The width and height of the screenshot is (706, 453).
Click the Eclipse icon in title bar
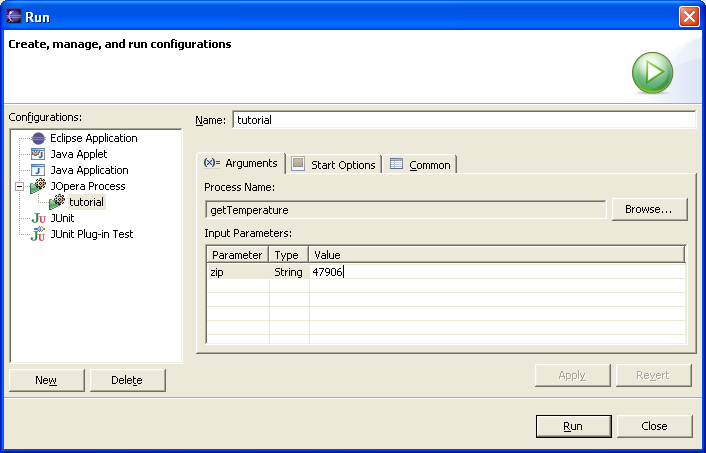tap(14, 16)
